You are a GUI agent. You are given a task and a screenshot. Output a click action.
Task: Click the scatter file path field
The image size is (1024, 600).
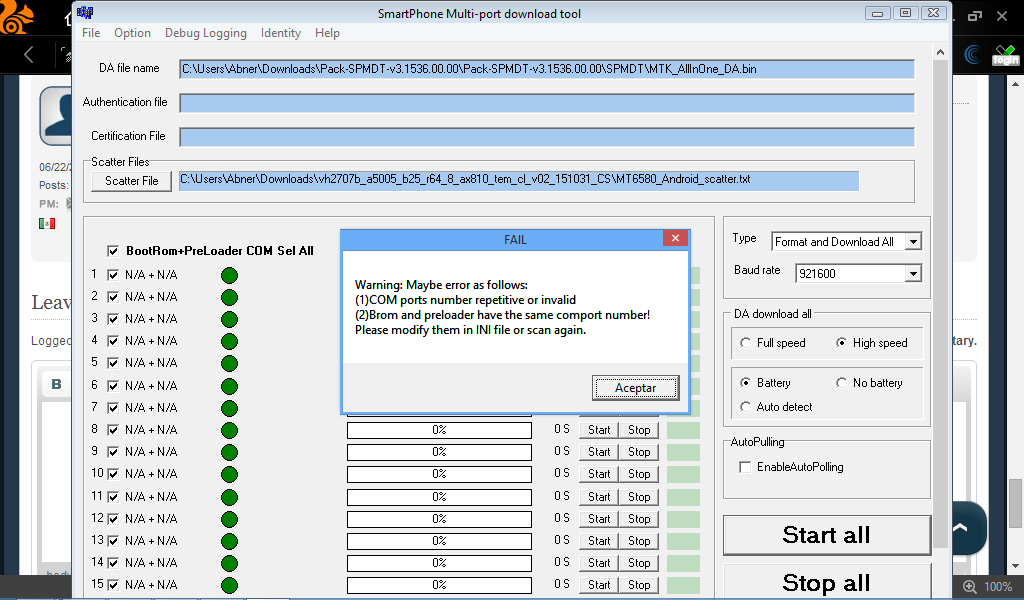(519, 181)
